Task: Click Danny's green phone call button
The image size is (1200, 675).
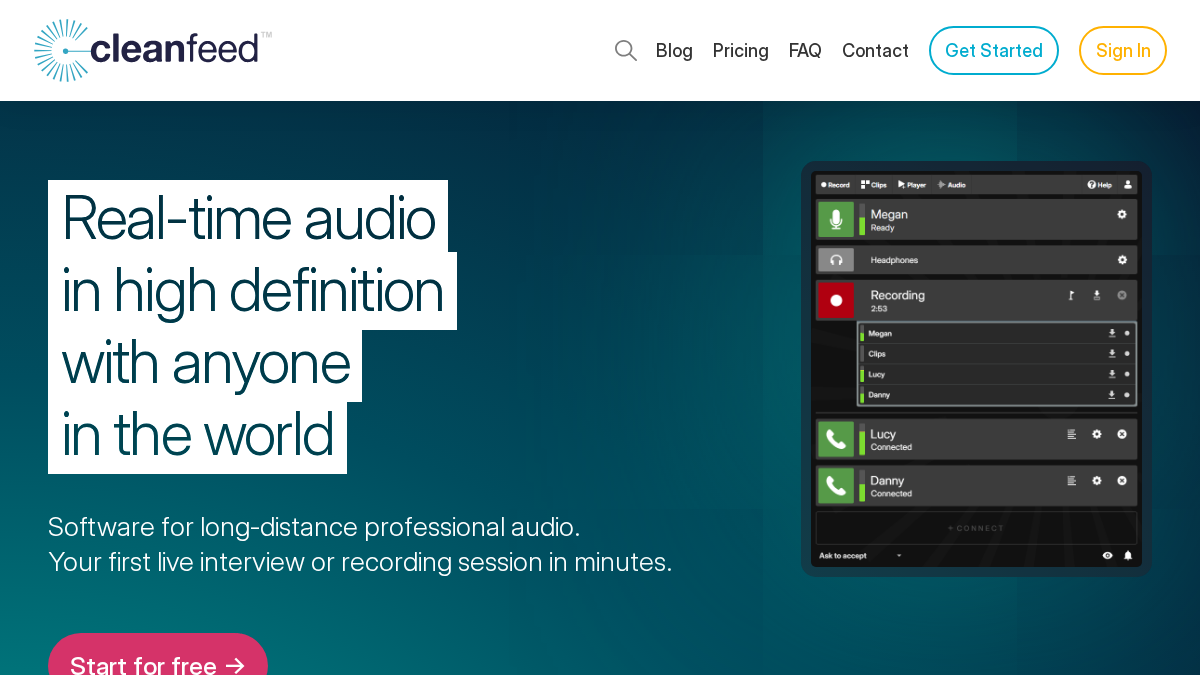Action: tap(836, 486)
